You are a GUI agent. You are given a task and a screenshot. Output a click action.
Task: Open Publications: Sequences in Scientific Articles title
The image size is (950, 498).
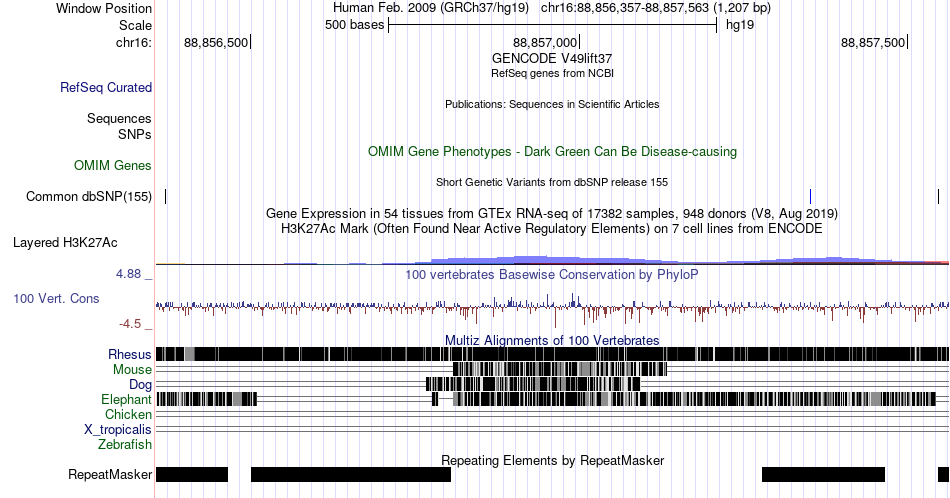click(x=552, y=104)
